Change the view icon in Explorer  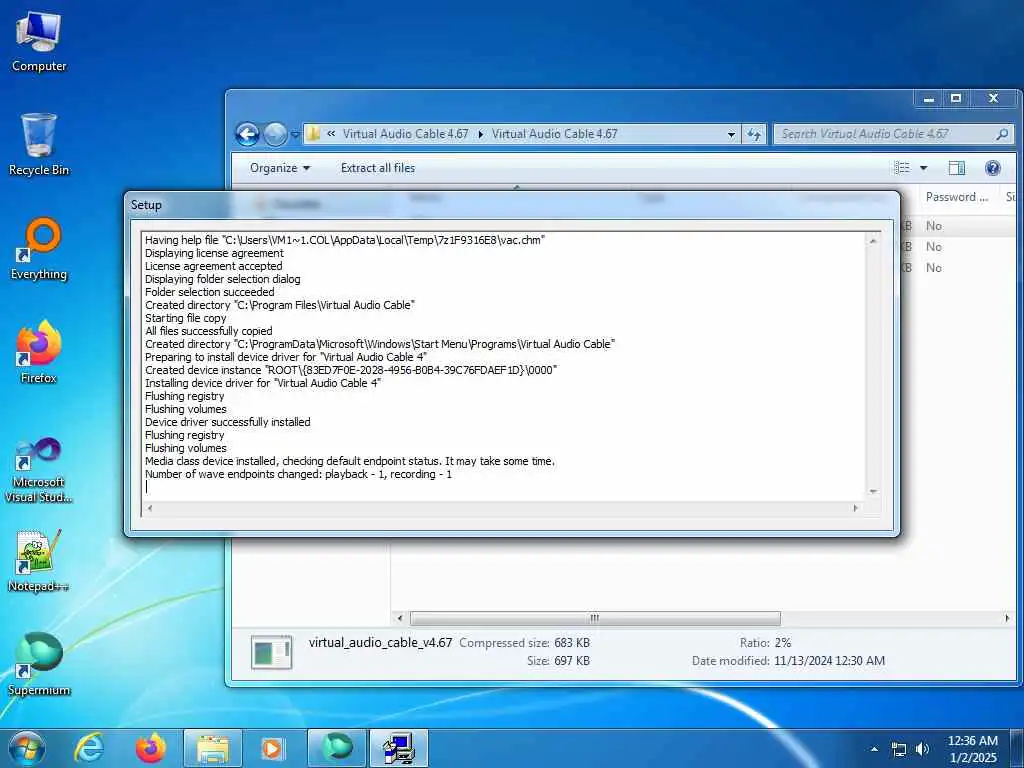tap(902, 168)
